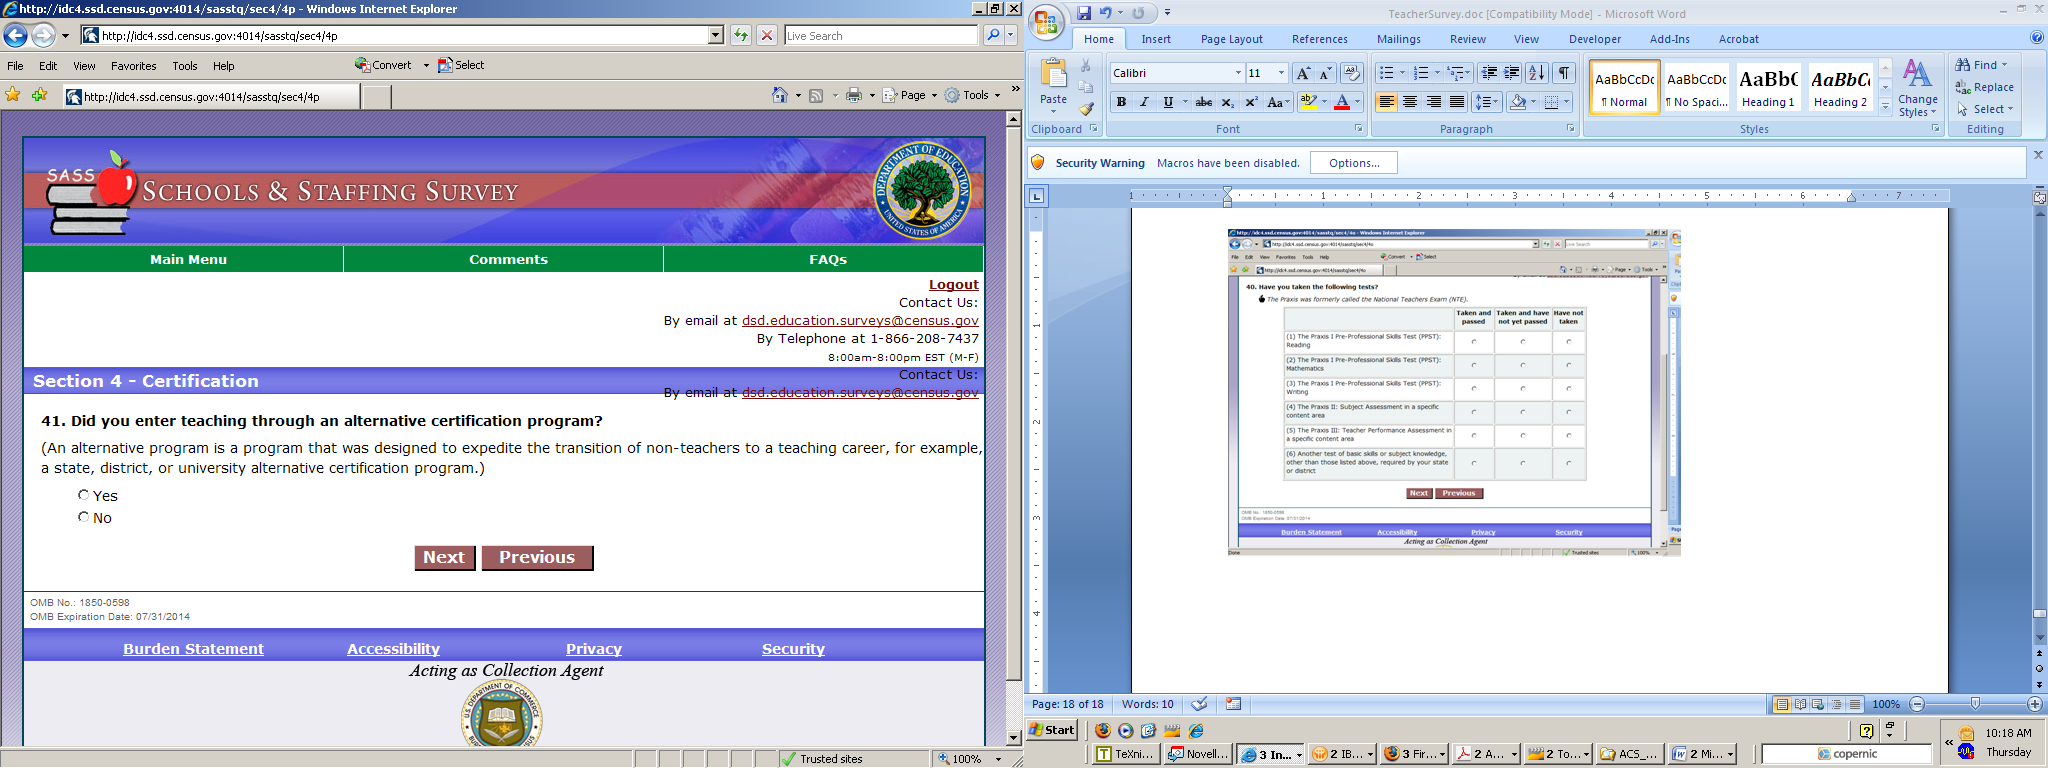Click the Live Search input field
Viewport: 2048px width, 768px height.
point(880,36)
